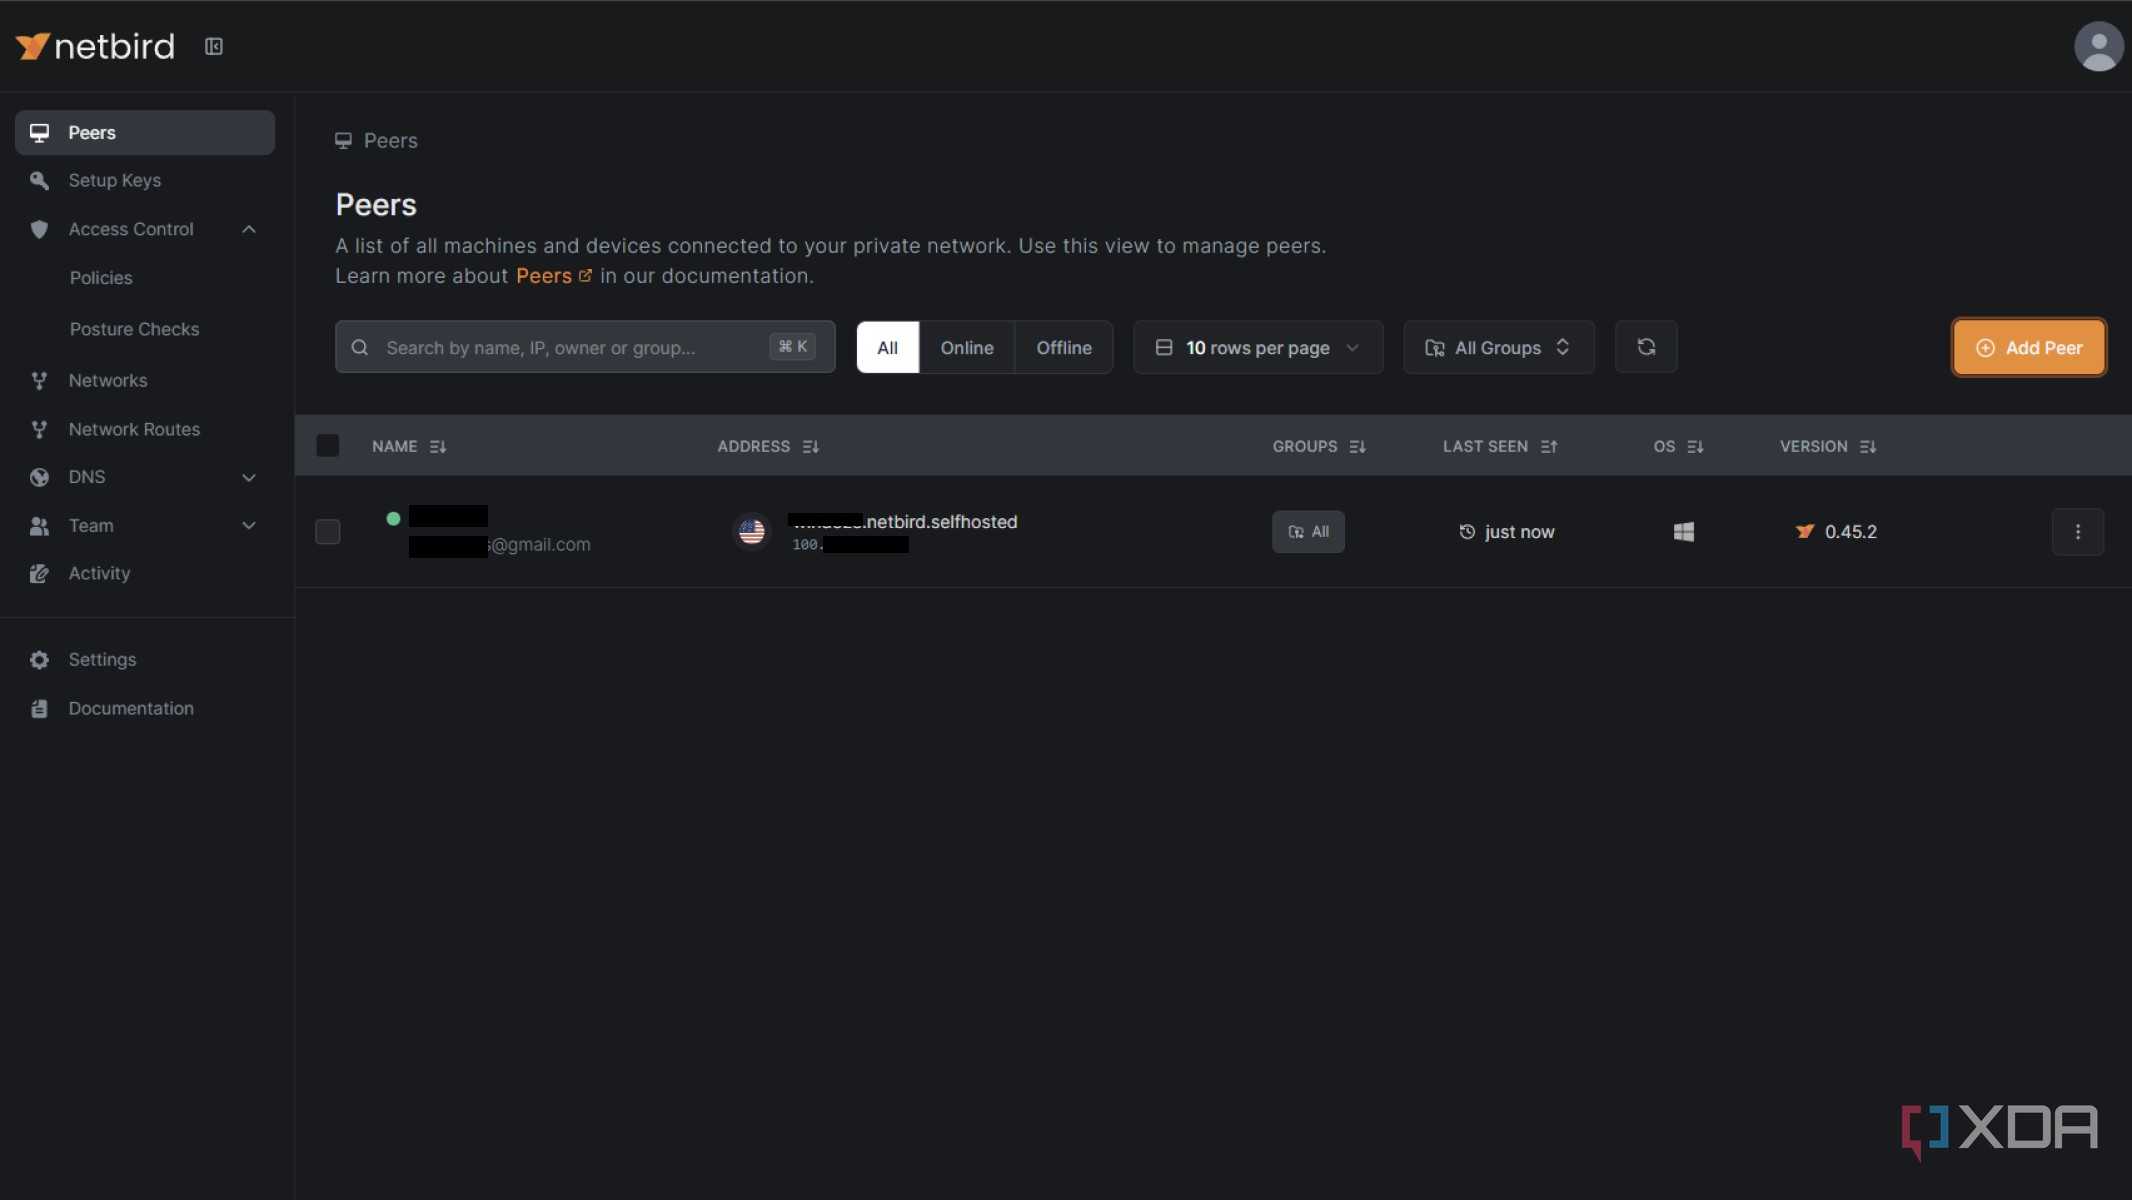Image resolution: width=2132 pixels, height=1200 pixels.
Task: Click the just now last seen value
Action: (x=1520, y=532)
